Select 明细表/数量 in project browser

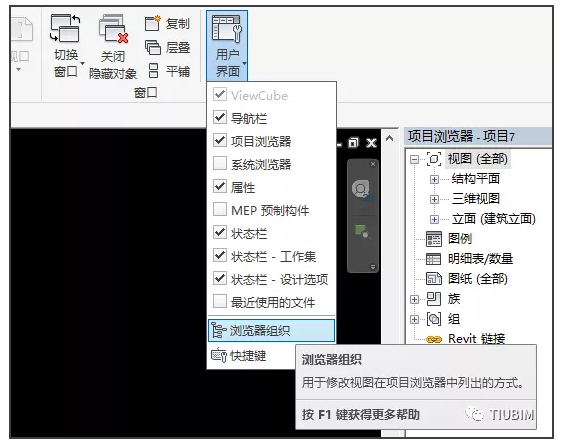click(x=480, y=259)
